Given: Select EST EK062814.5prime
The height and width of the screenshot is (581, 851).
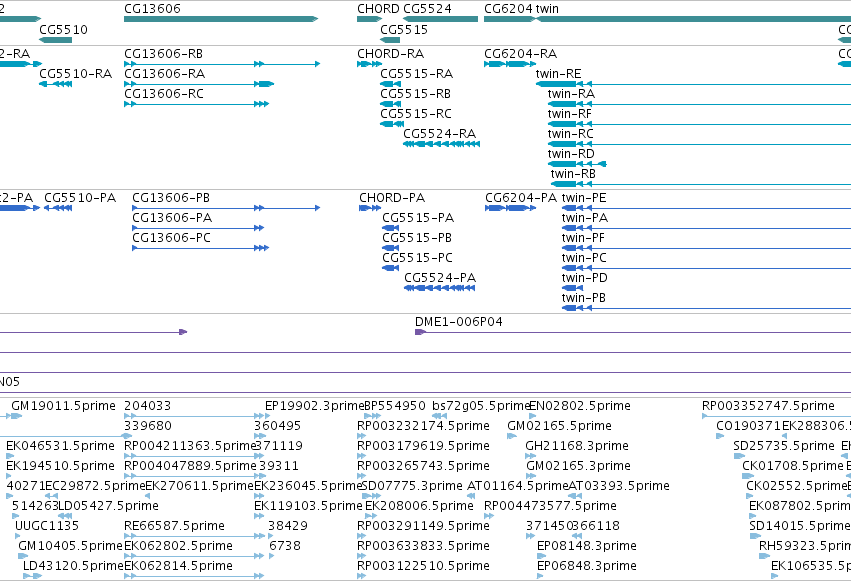Looking at the screenshot, I should [x=179, y=566].
